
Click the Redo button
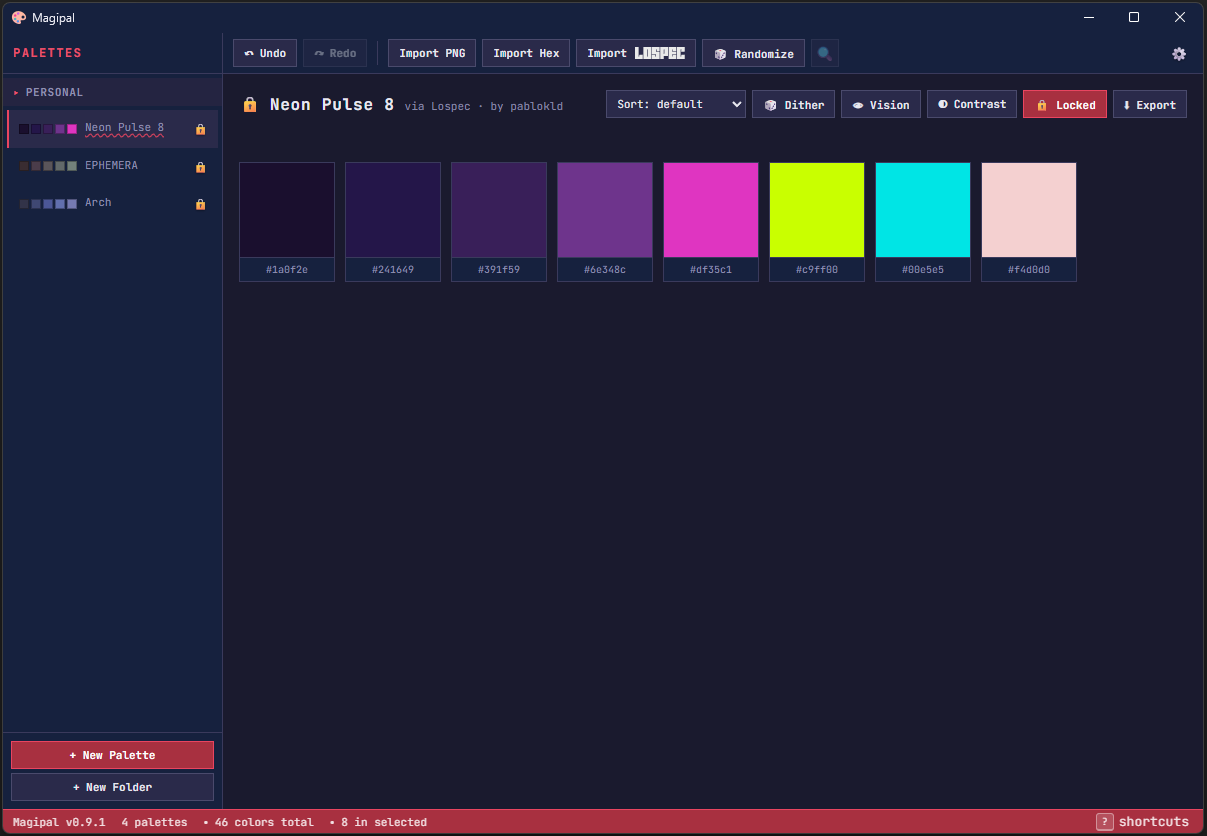click(335, 53)
